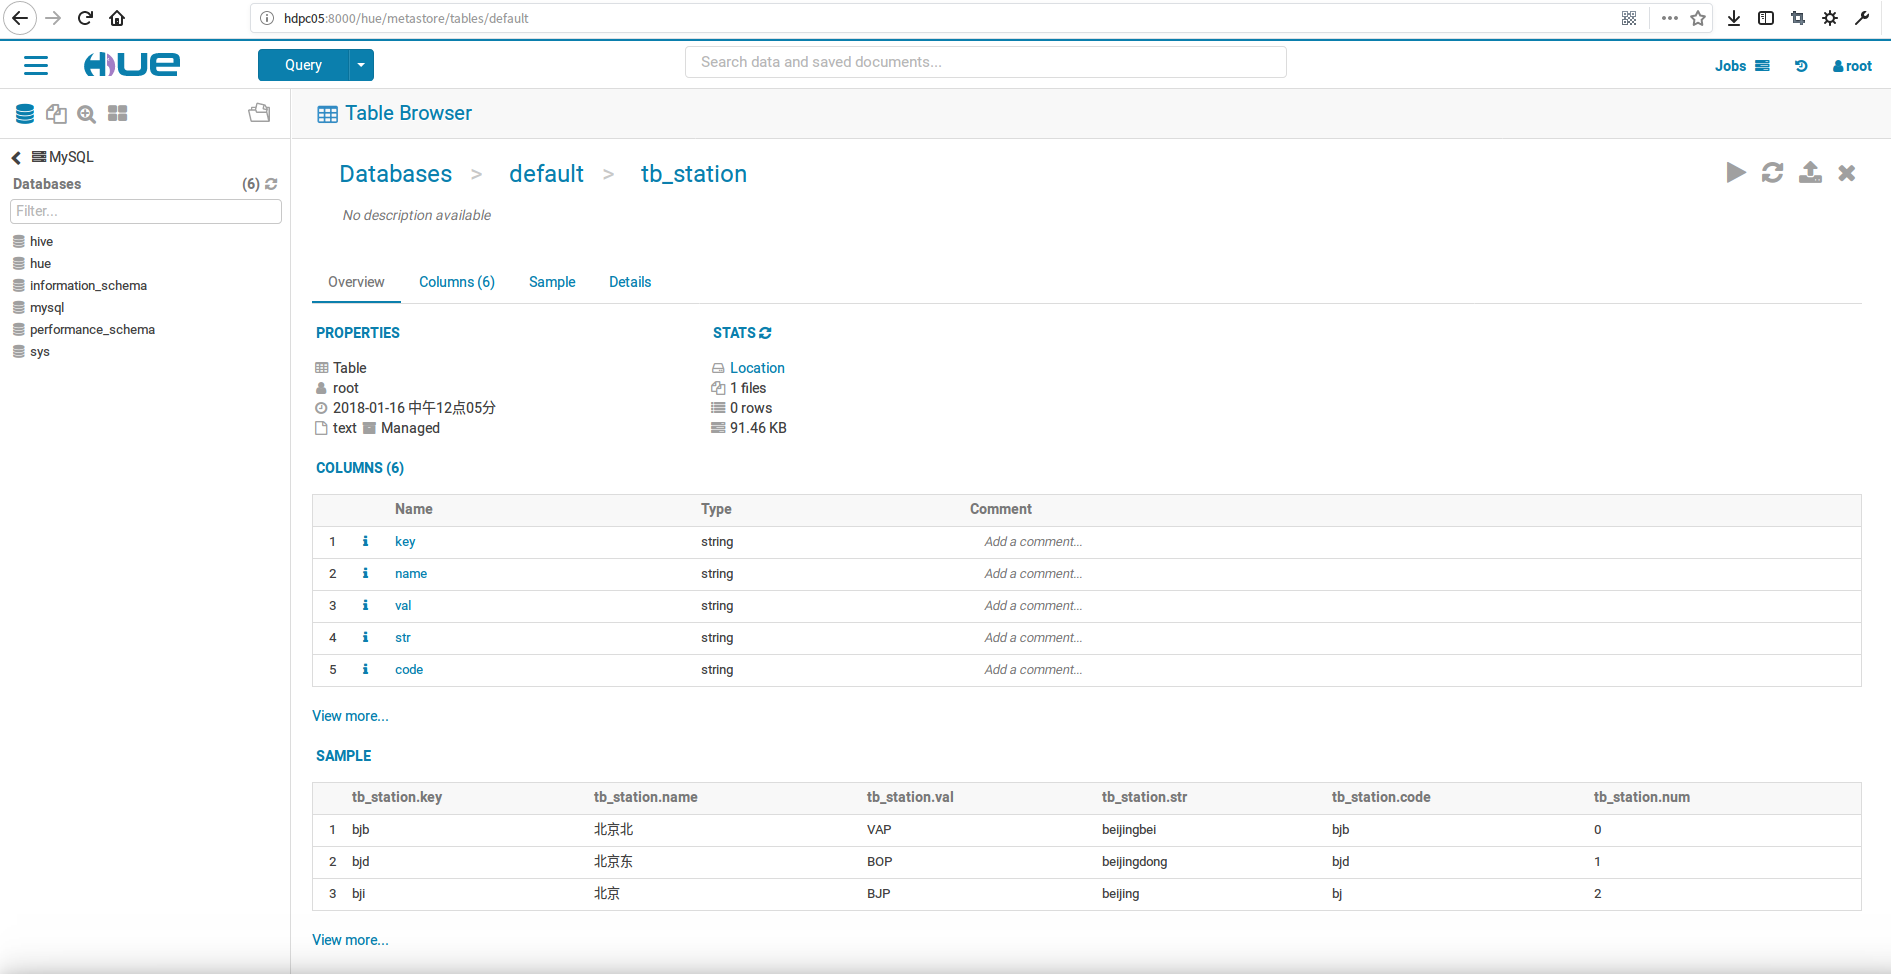The width and height of the screenshot is (1891, 974).
Task: Open the Query dropdown arrow
Action: pos(361,65)
